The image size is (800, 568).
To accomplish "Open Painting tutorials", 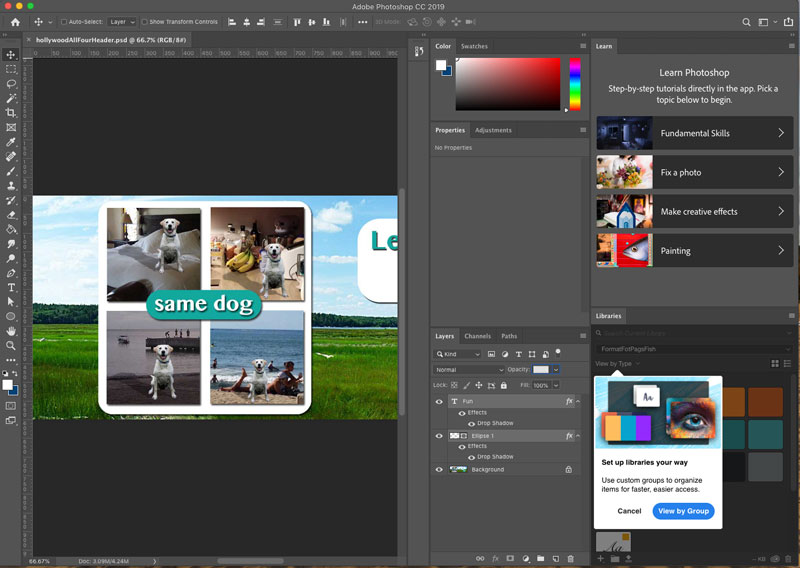I will pos(694,250).
